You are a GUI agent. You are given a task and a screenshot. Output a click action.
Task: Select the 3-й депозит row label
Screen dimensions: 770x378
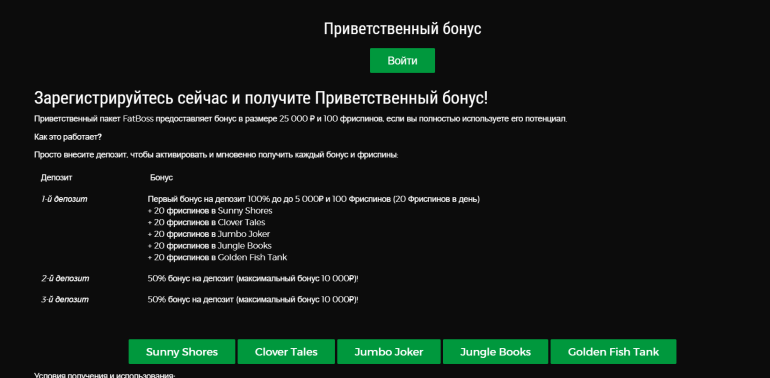click(x=65, y=299)
